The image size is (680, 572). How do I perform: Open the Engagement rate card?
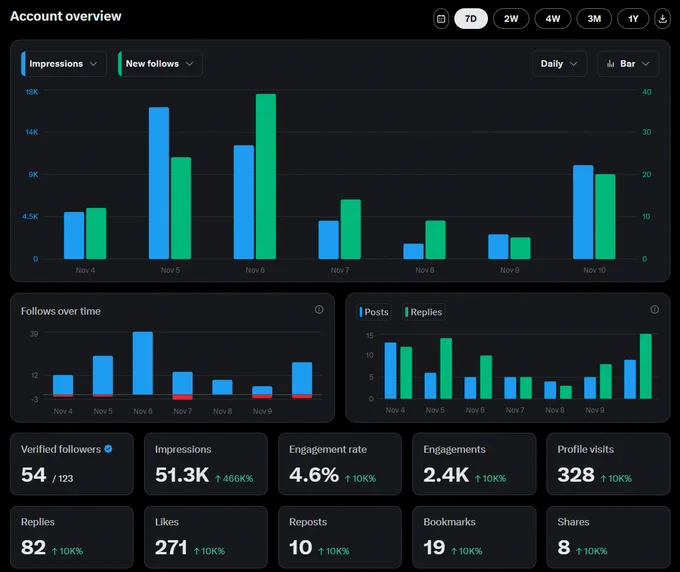340,464
